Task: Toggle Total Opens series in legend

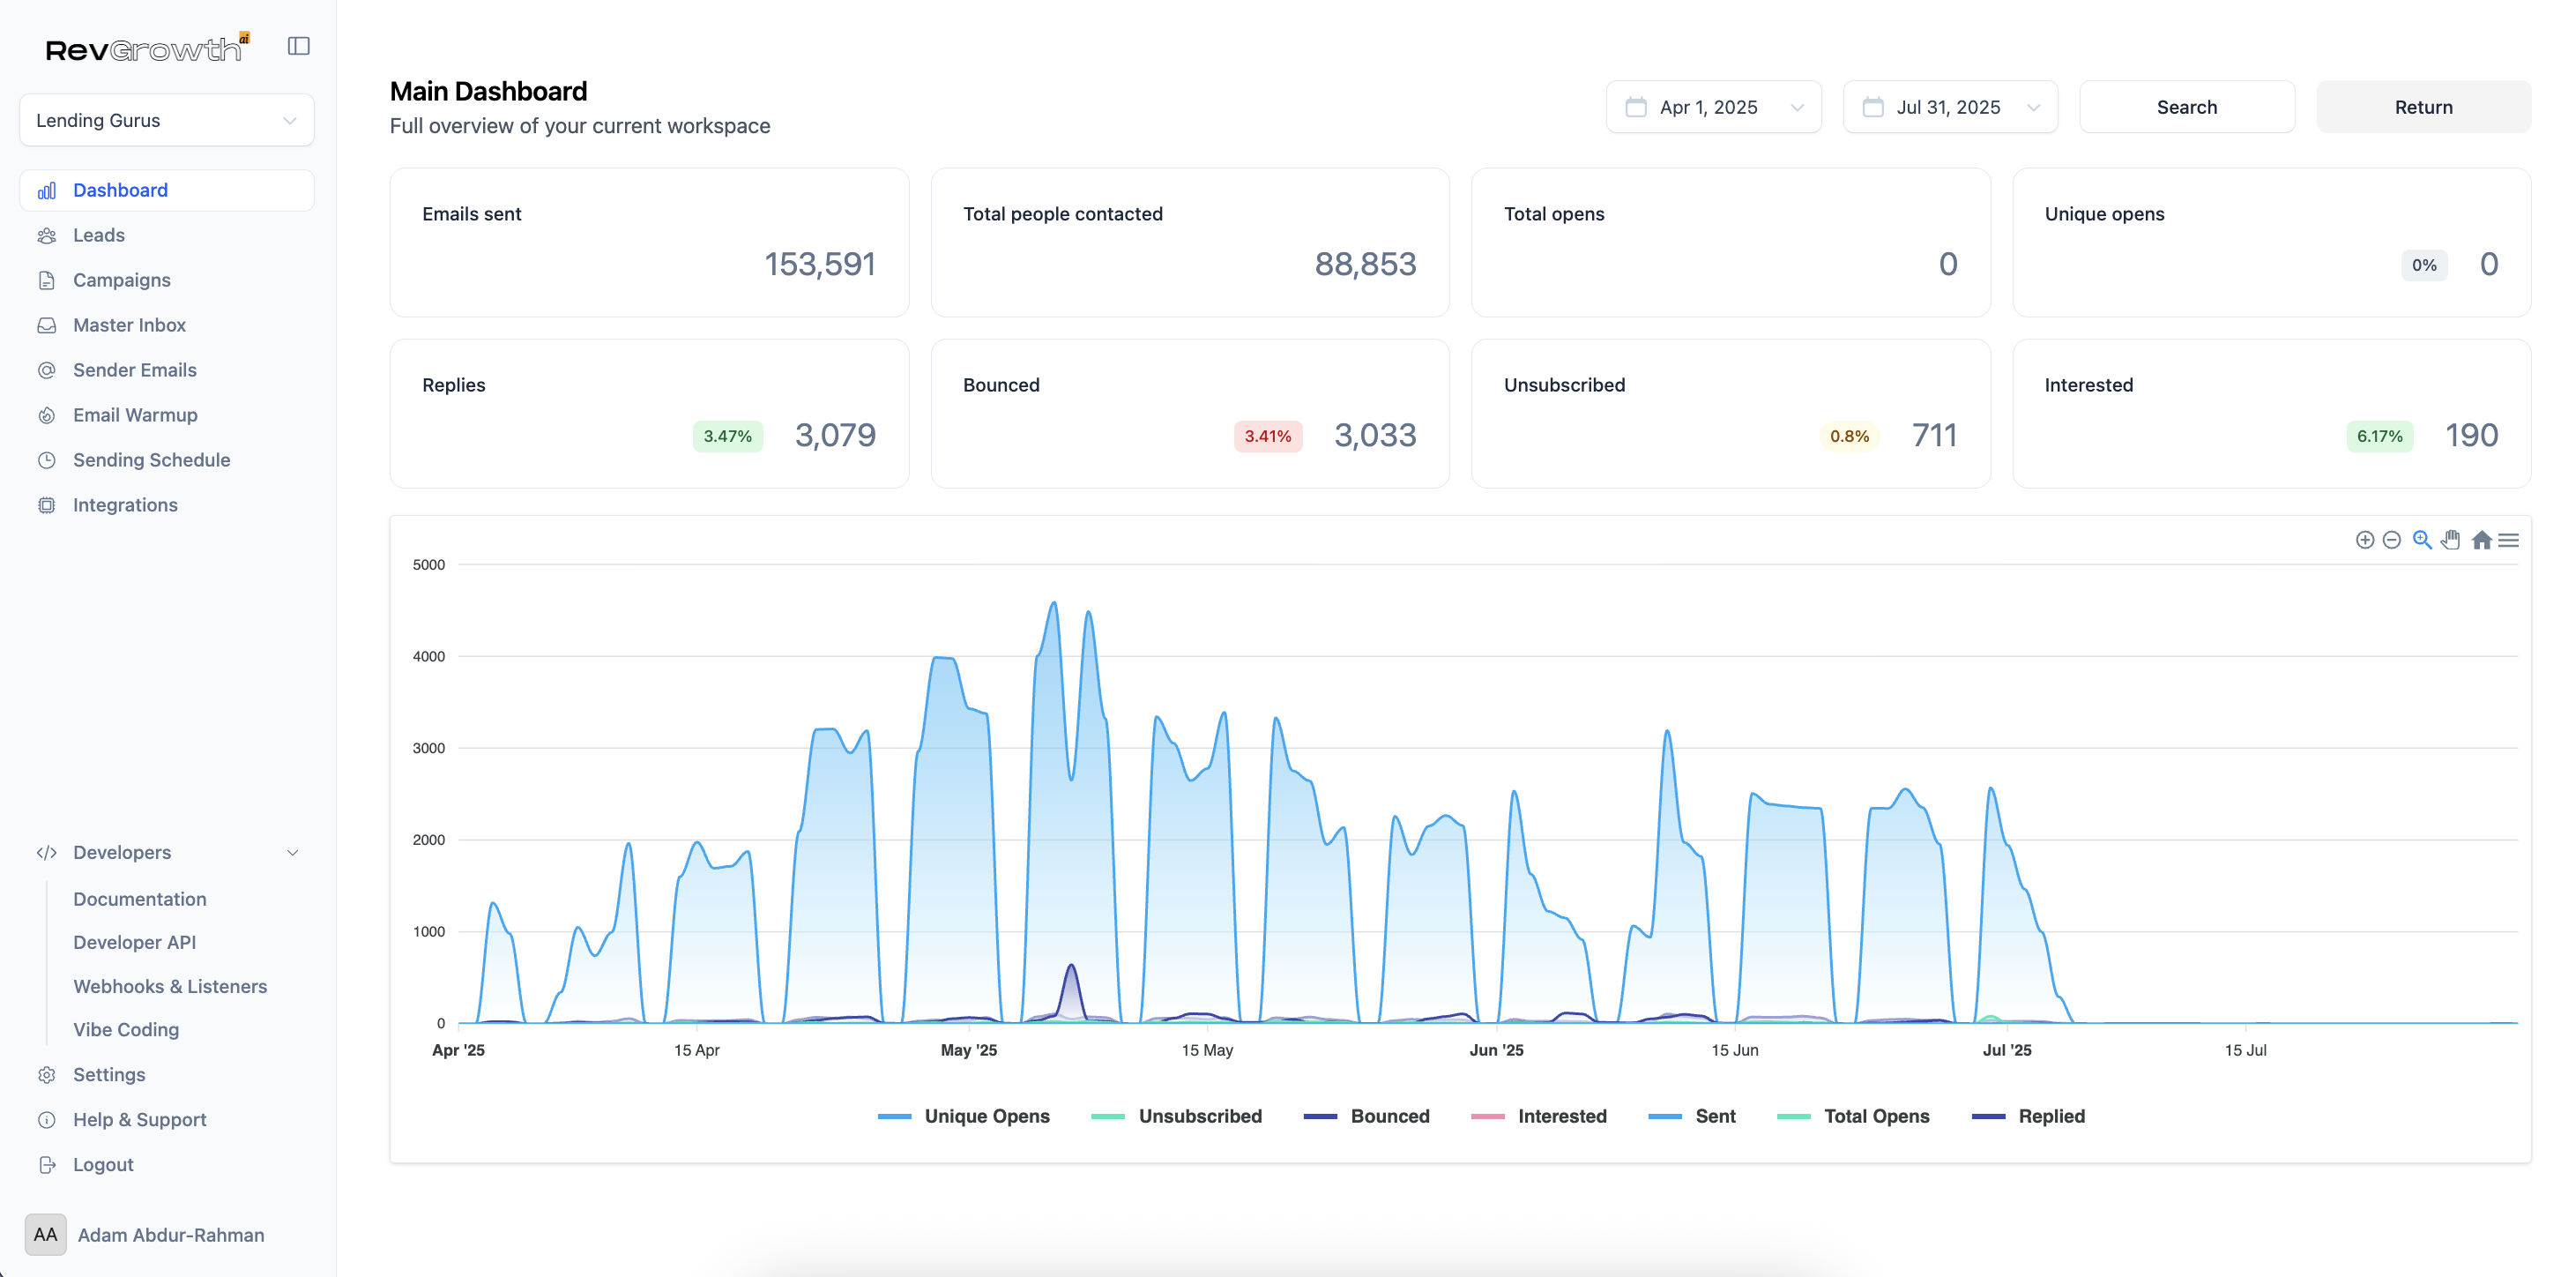Action: [1852, 1117]
